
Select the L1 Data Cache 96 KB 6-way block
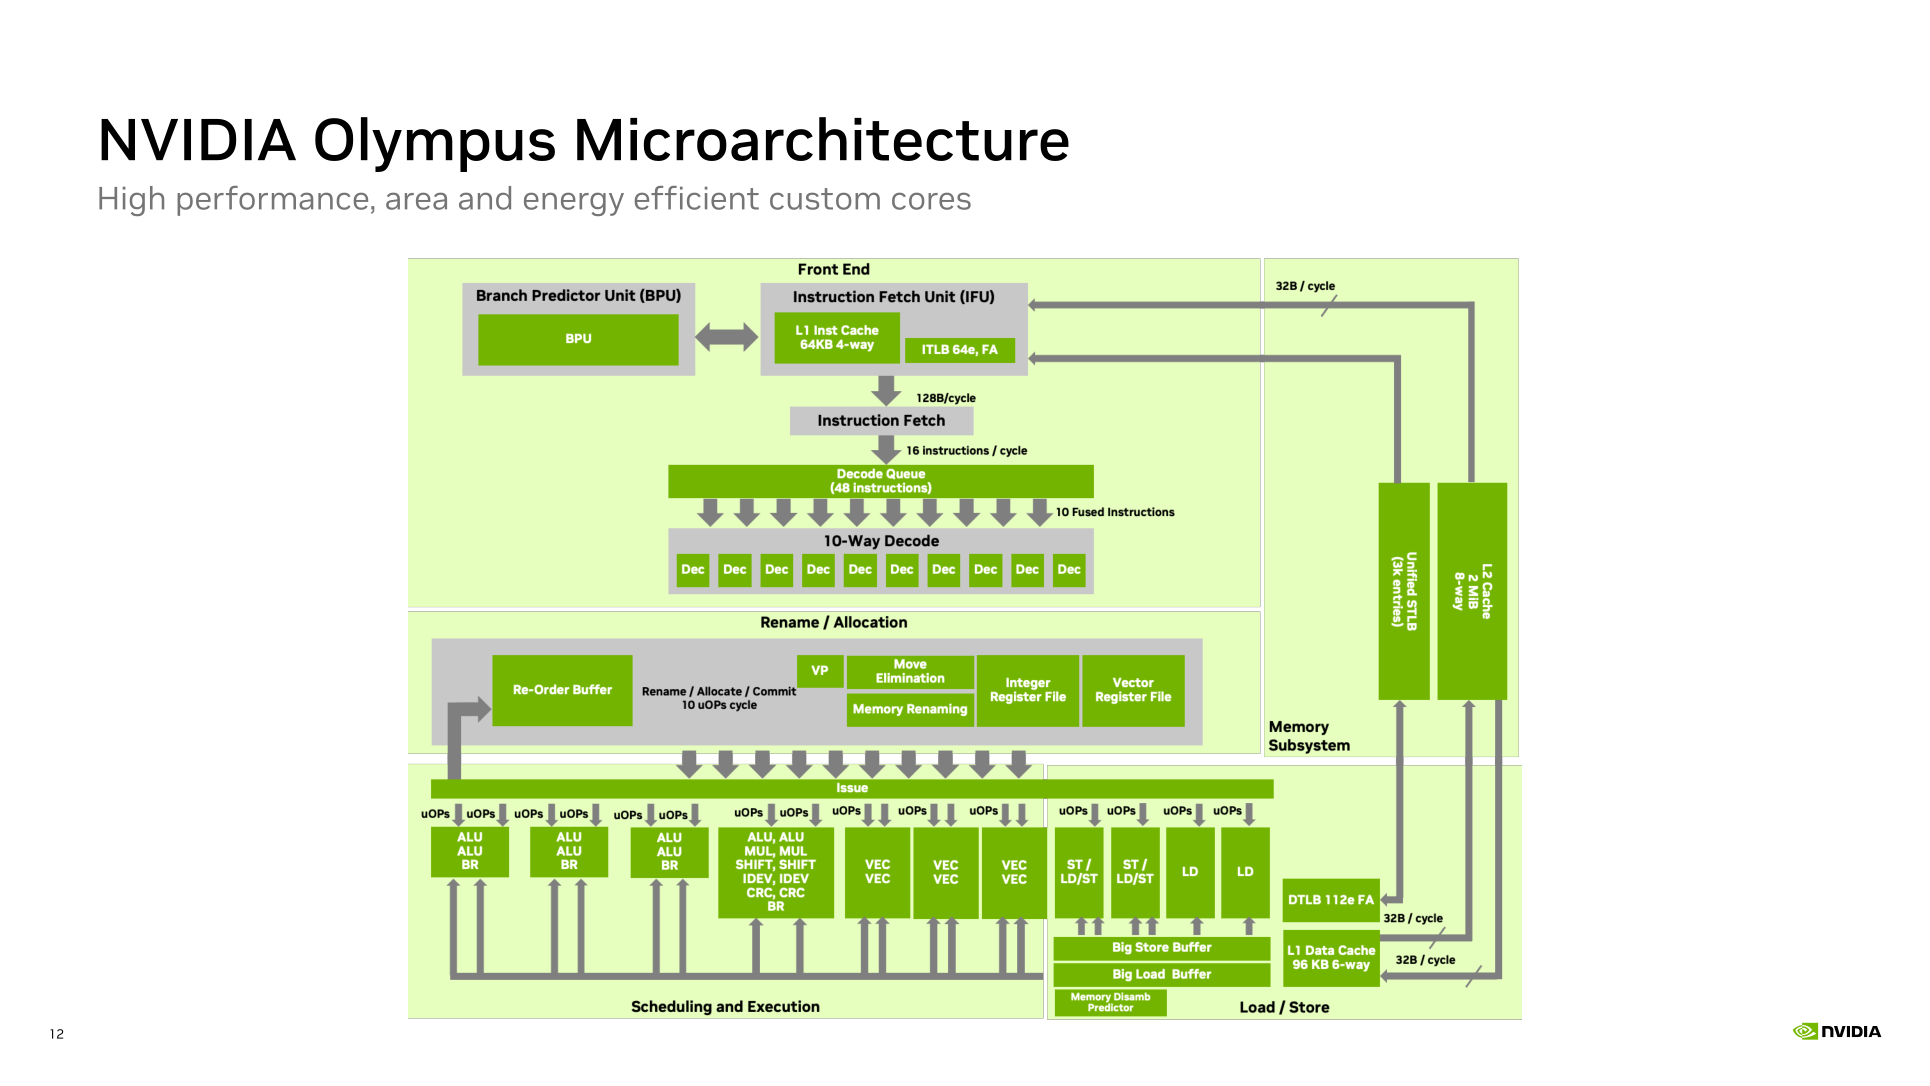coord(1331,958)
